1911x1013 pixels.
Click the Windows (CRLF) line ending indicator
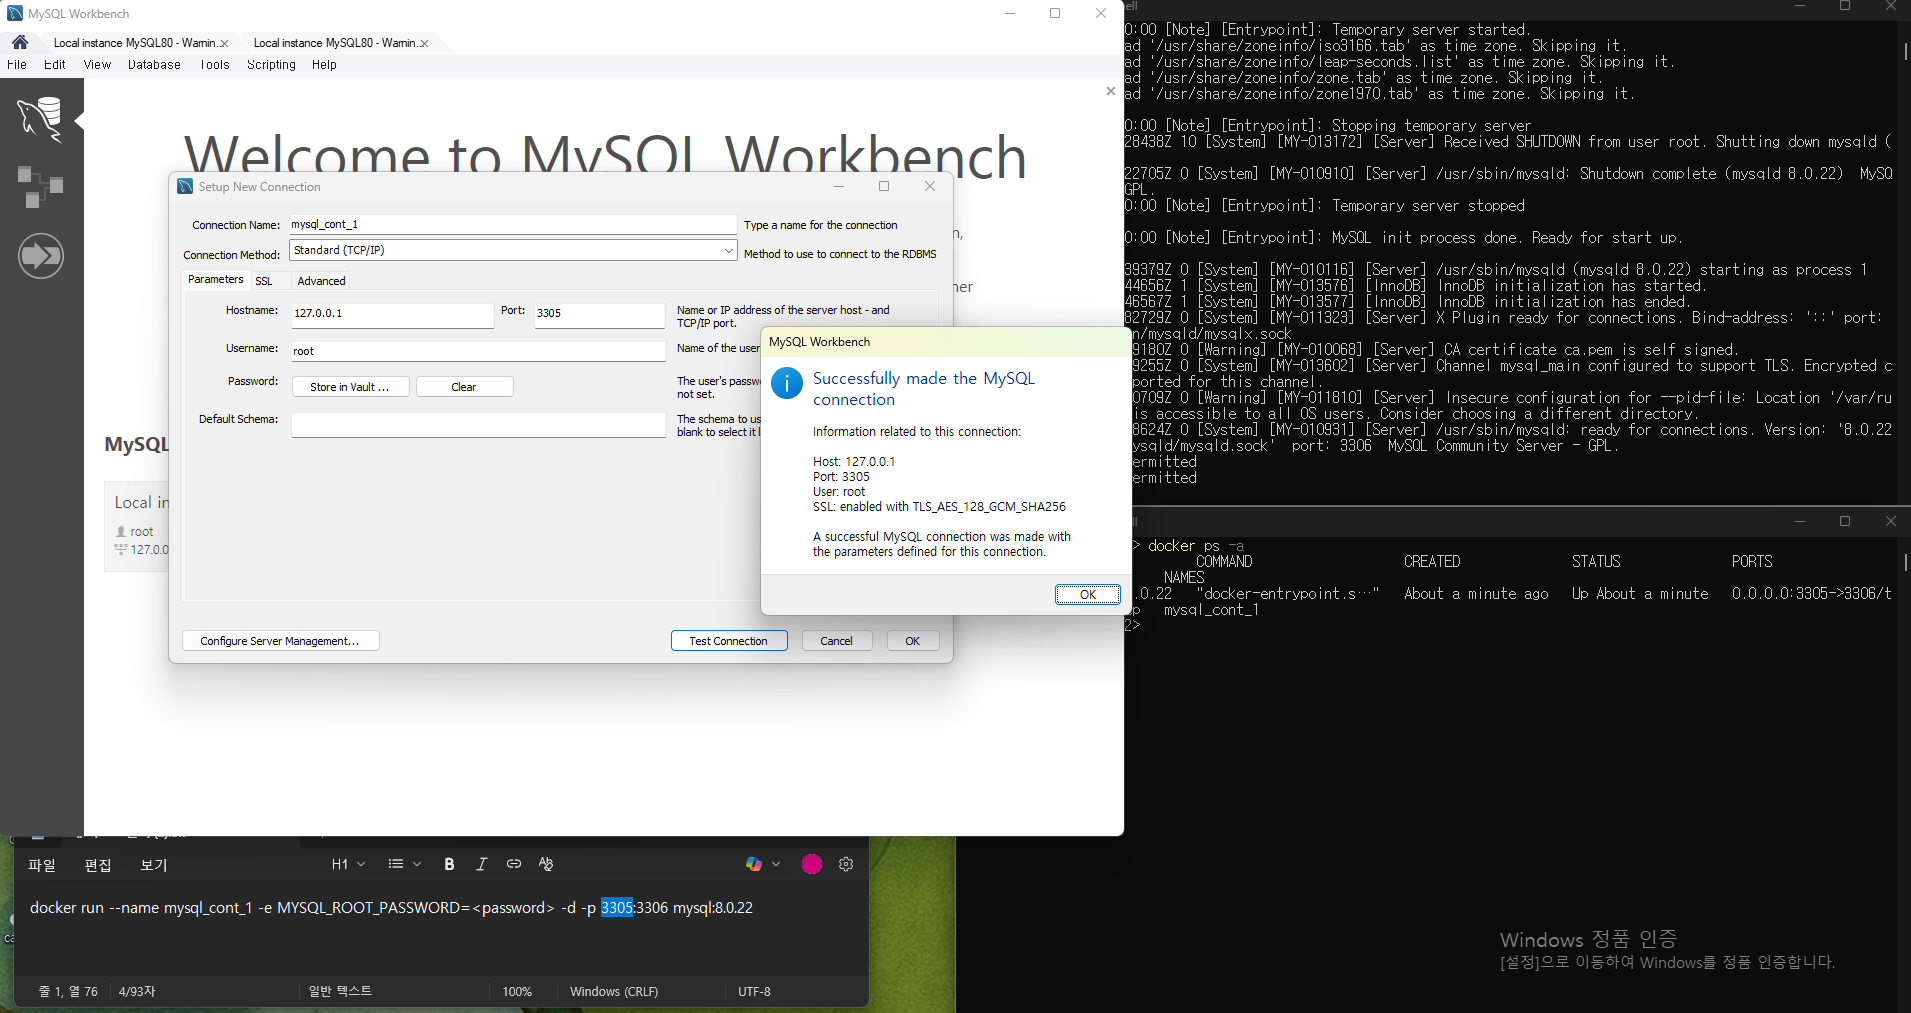pos(614,992)
